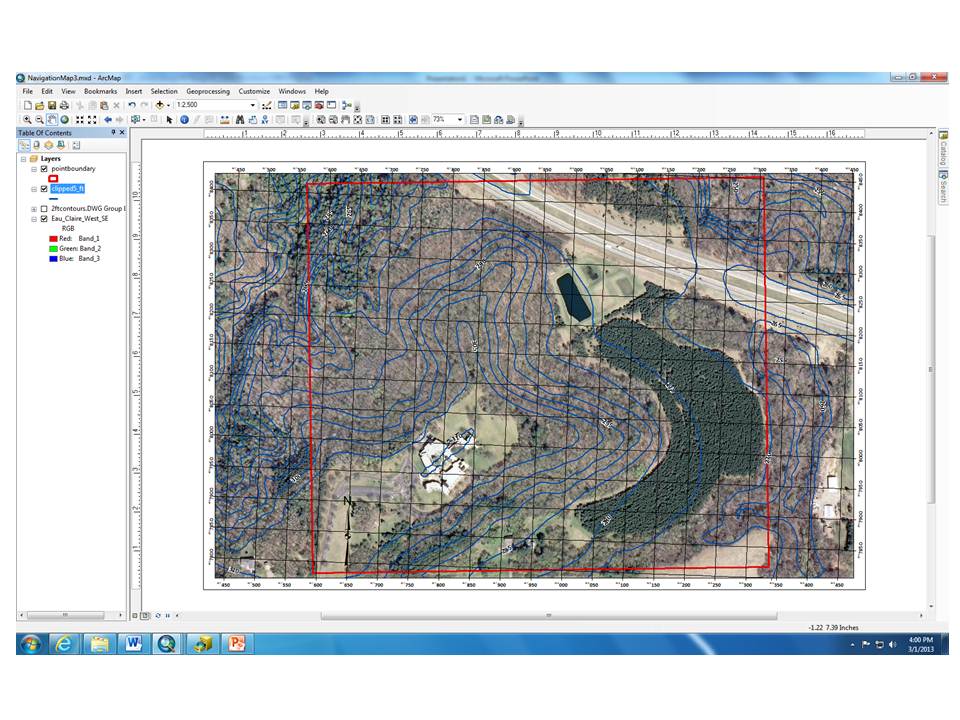Expand the 2ftcontours.DWG Group Layer
960x720 pixels.
point(34,208)
